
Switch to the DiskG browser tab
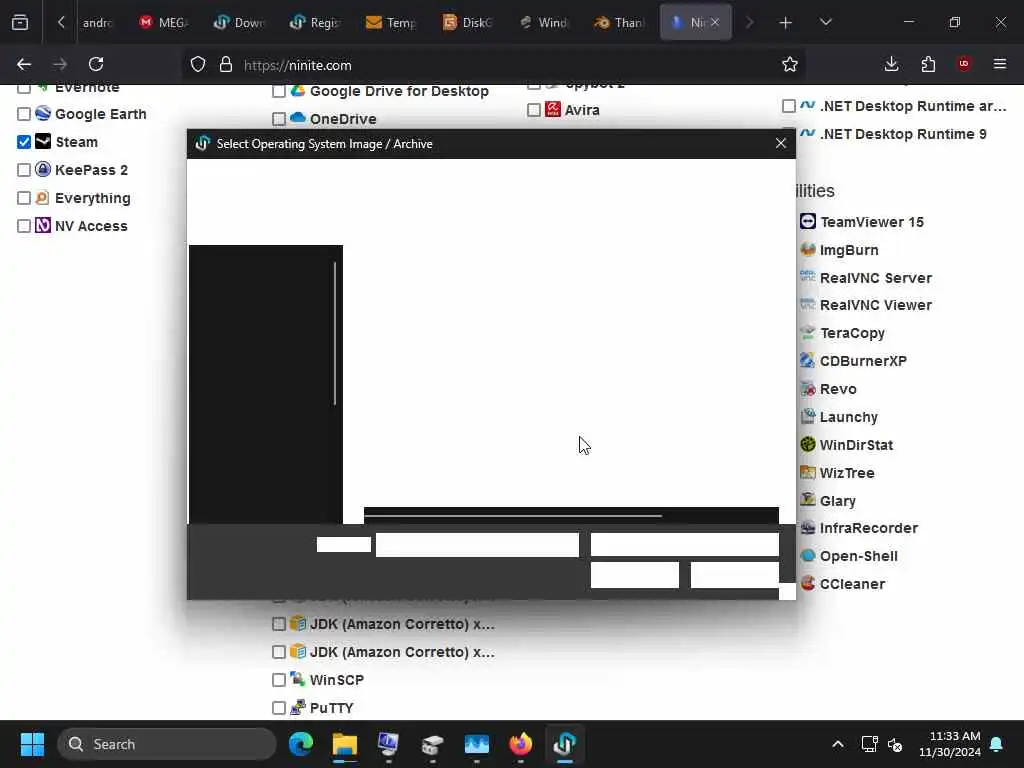click(x=468, y=22)
